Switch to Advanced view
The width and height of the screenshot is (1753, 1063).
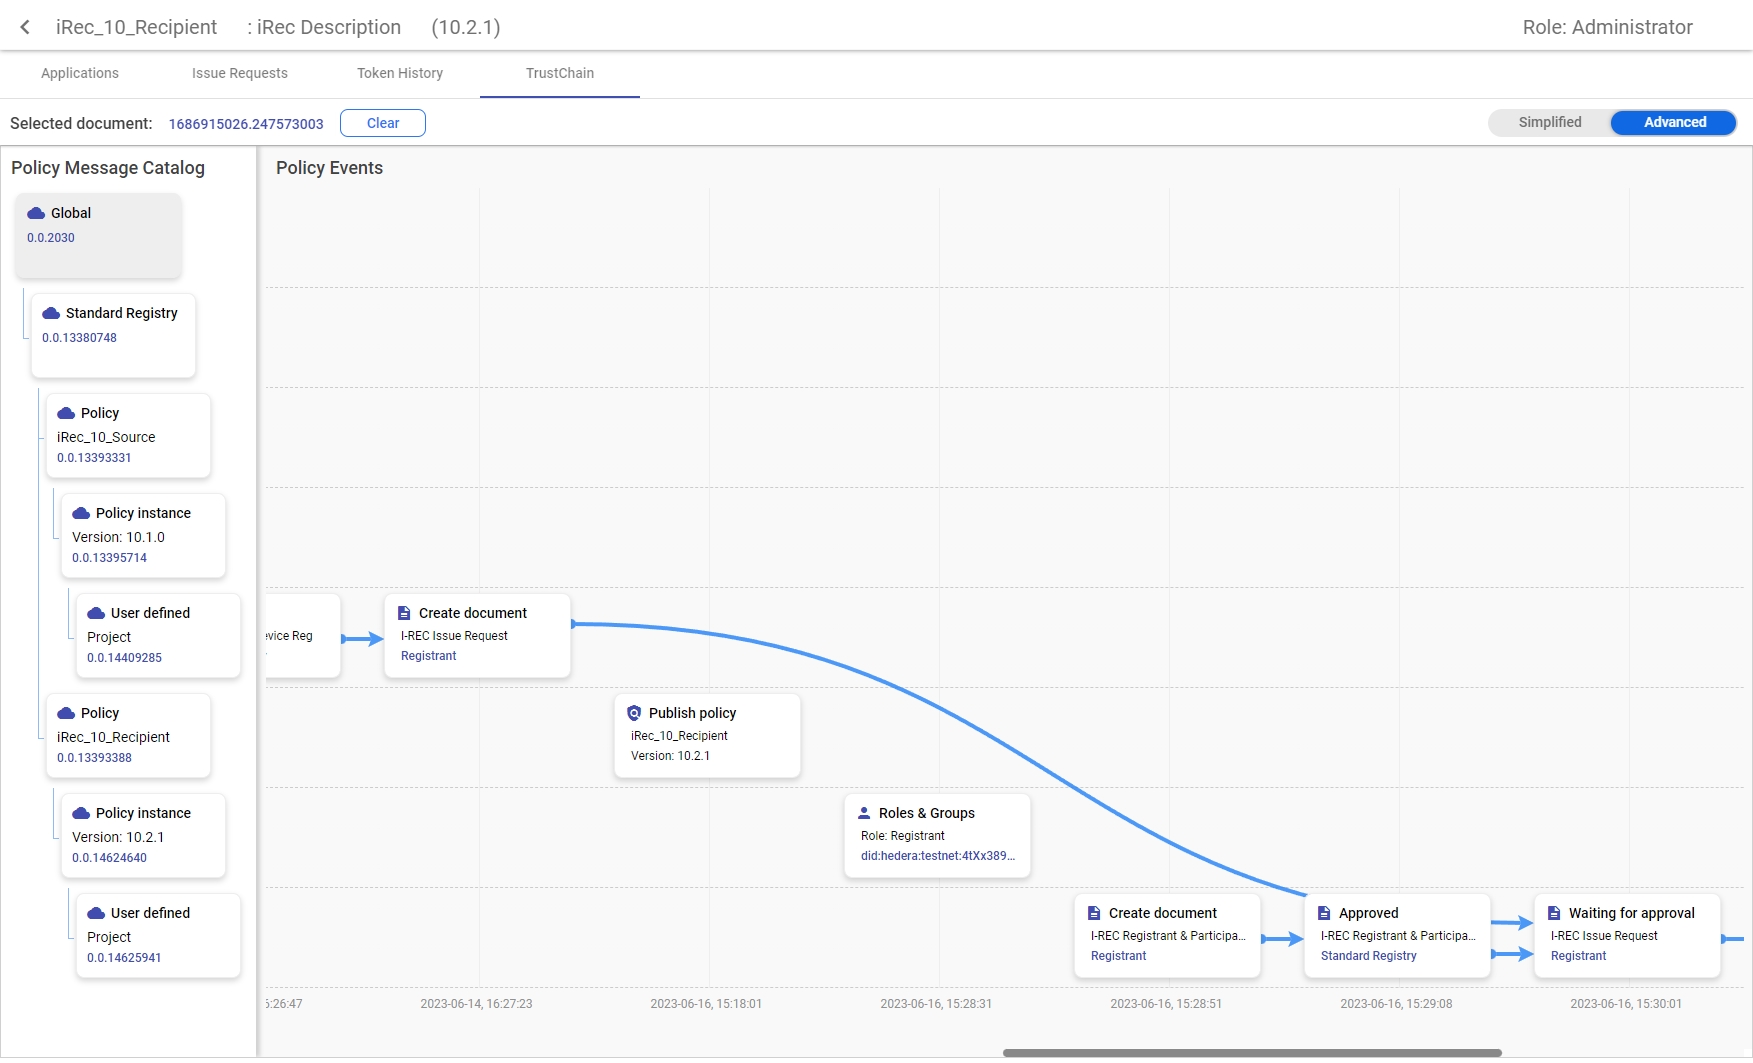point(1674,122)
